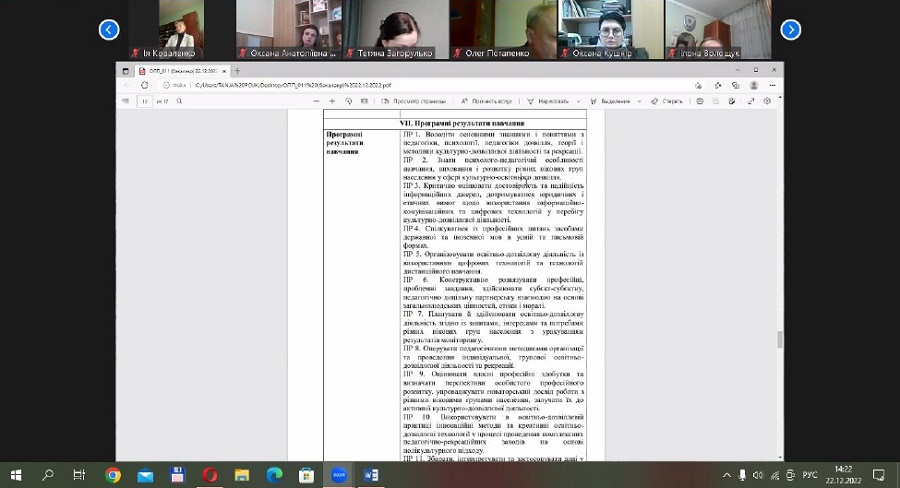The image size is (900, 488).
Task: Click the previous participants arrow in gallery strip
Action: click(x=109, y=30)
